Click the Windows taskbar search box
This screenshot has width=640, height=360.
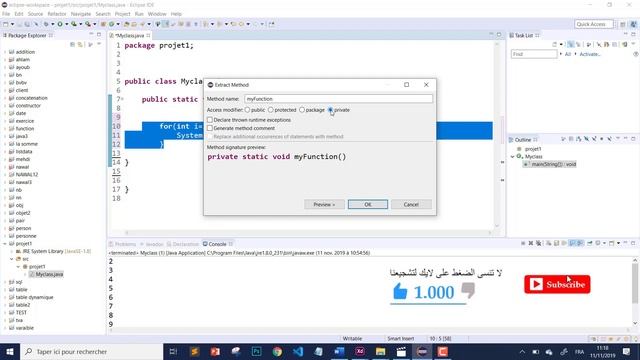point(91,351)
